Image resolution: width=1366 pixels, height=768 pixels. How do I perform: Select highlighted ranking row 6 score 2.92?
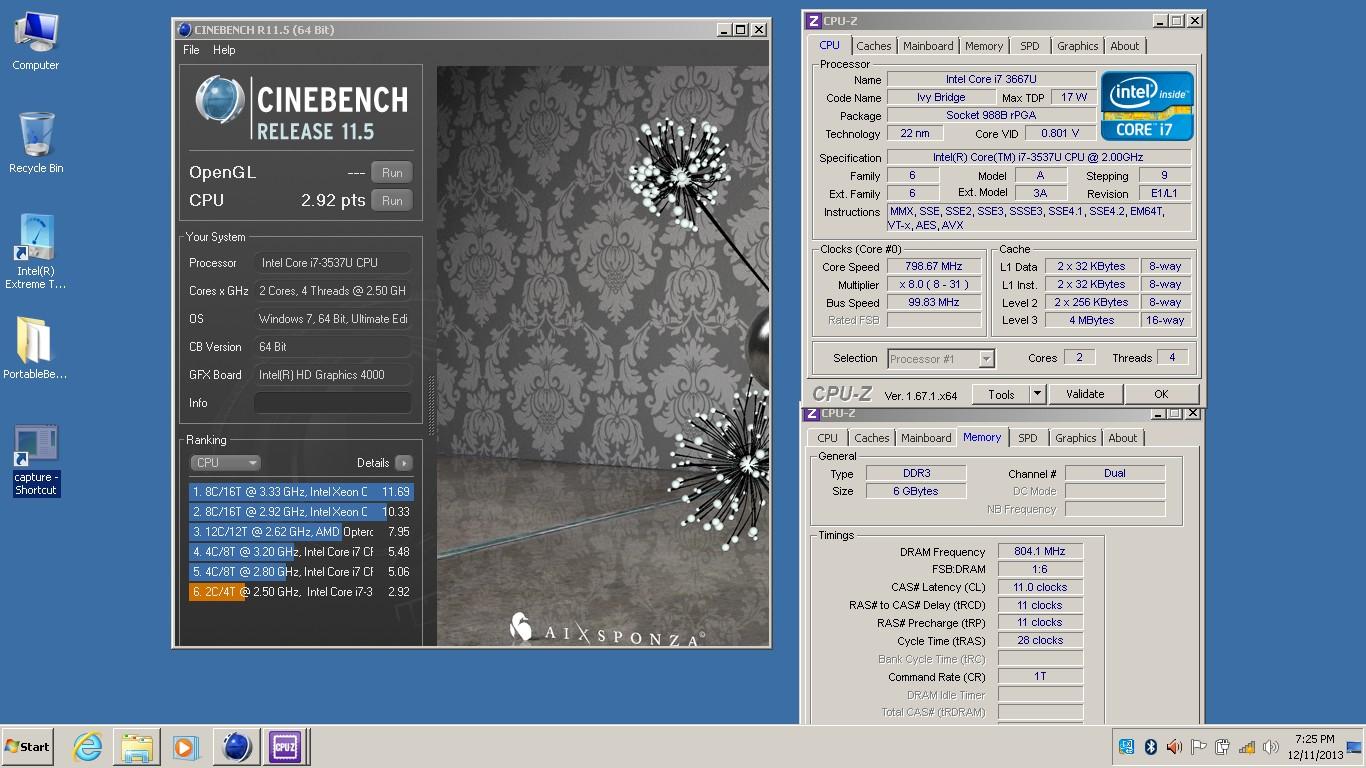[300, 592]
